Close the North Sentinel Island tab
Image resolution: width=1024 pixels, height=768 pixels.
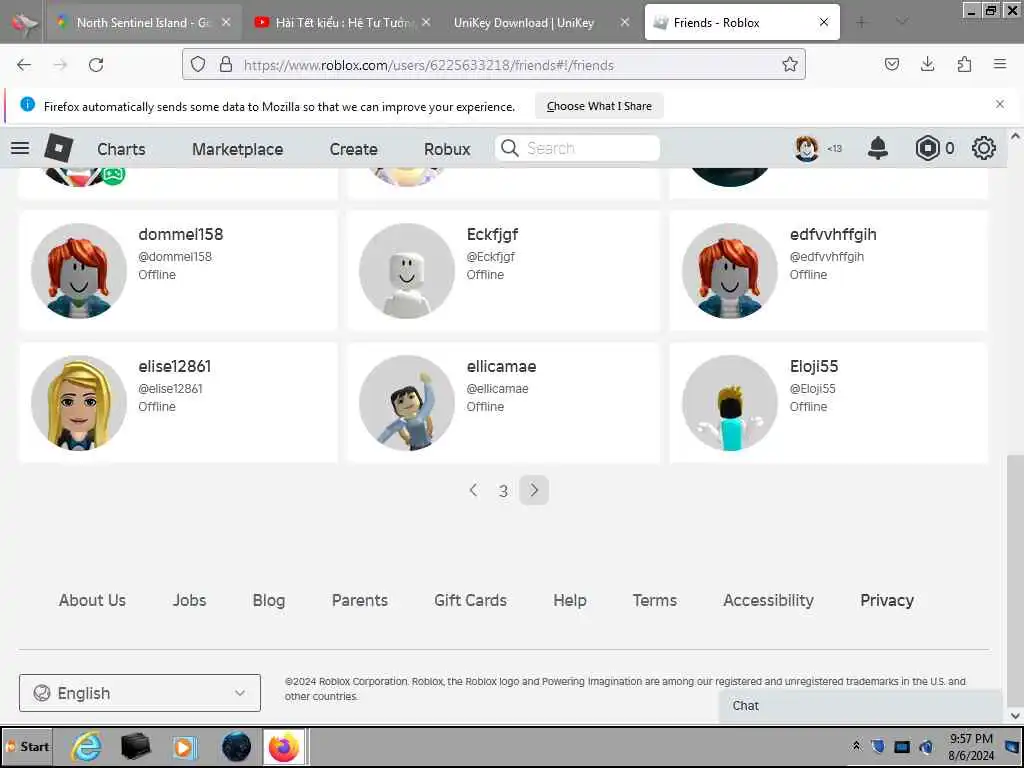pyautogui.click(x=226, y=22)
